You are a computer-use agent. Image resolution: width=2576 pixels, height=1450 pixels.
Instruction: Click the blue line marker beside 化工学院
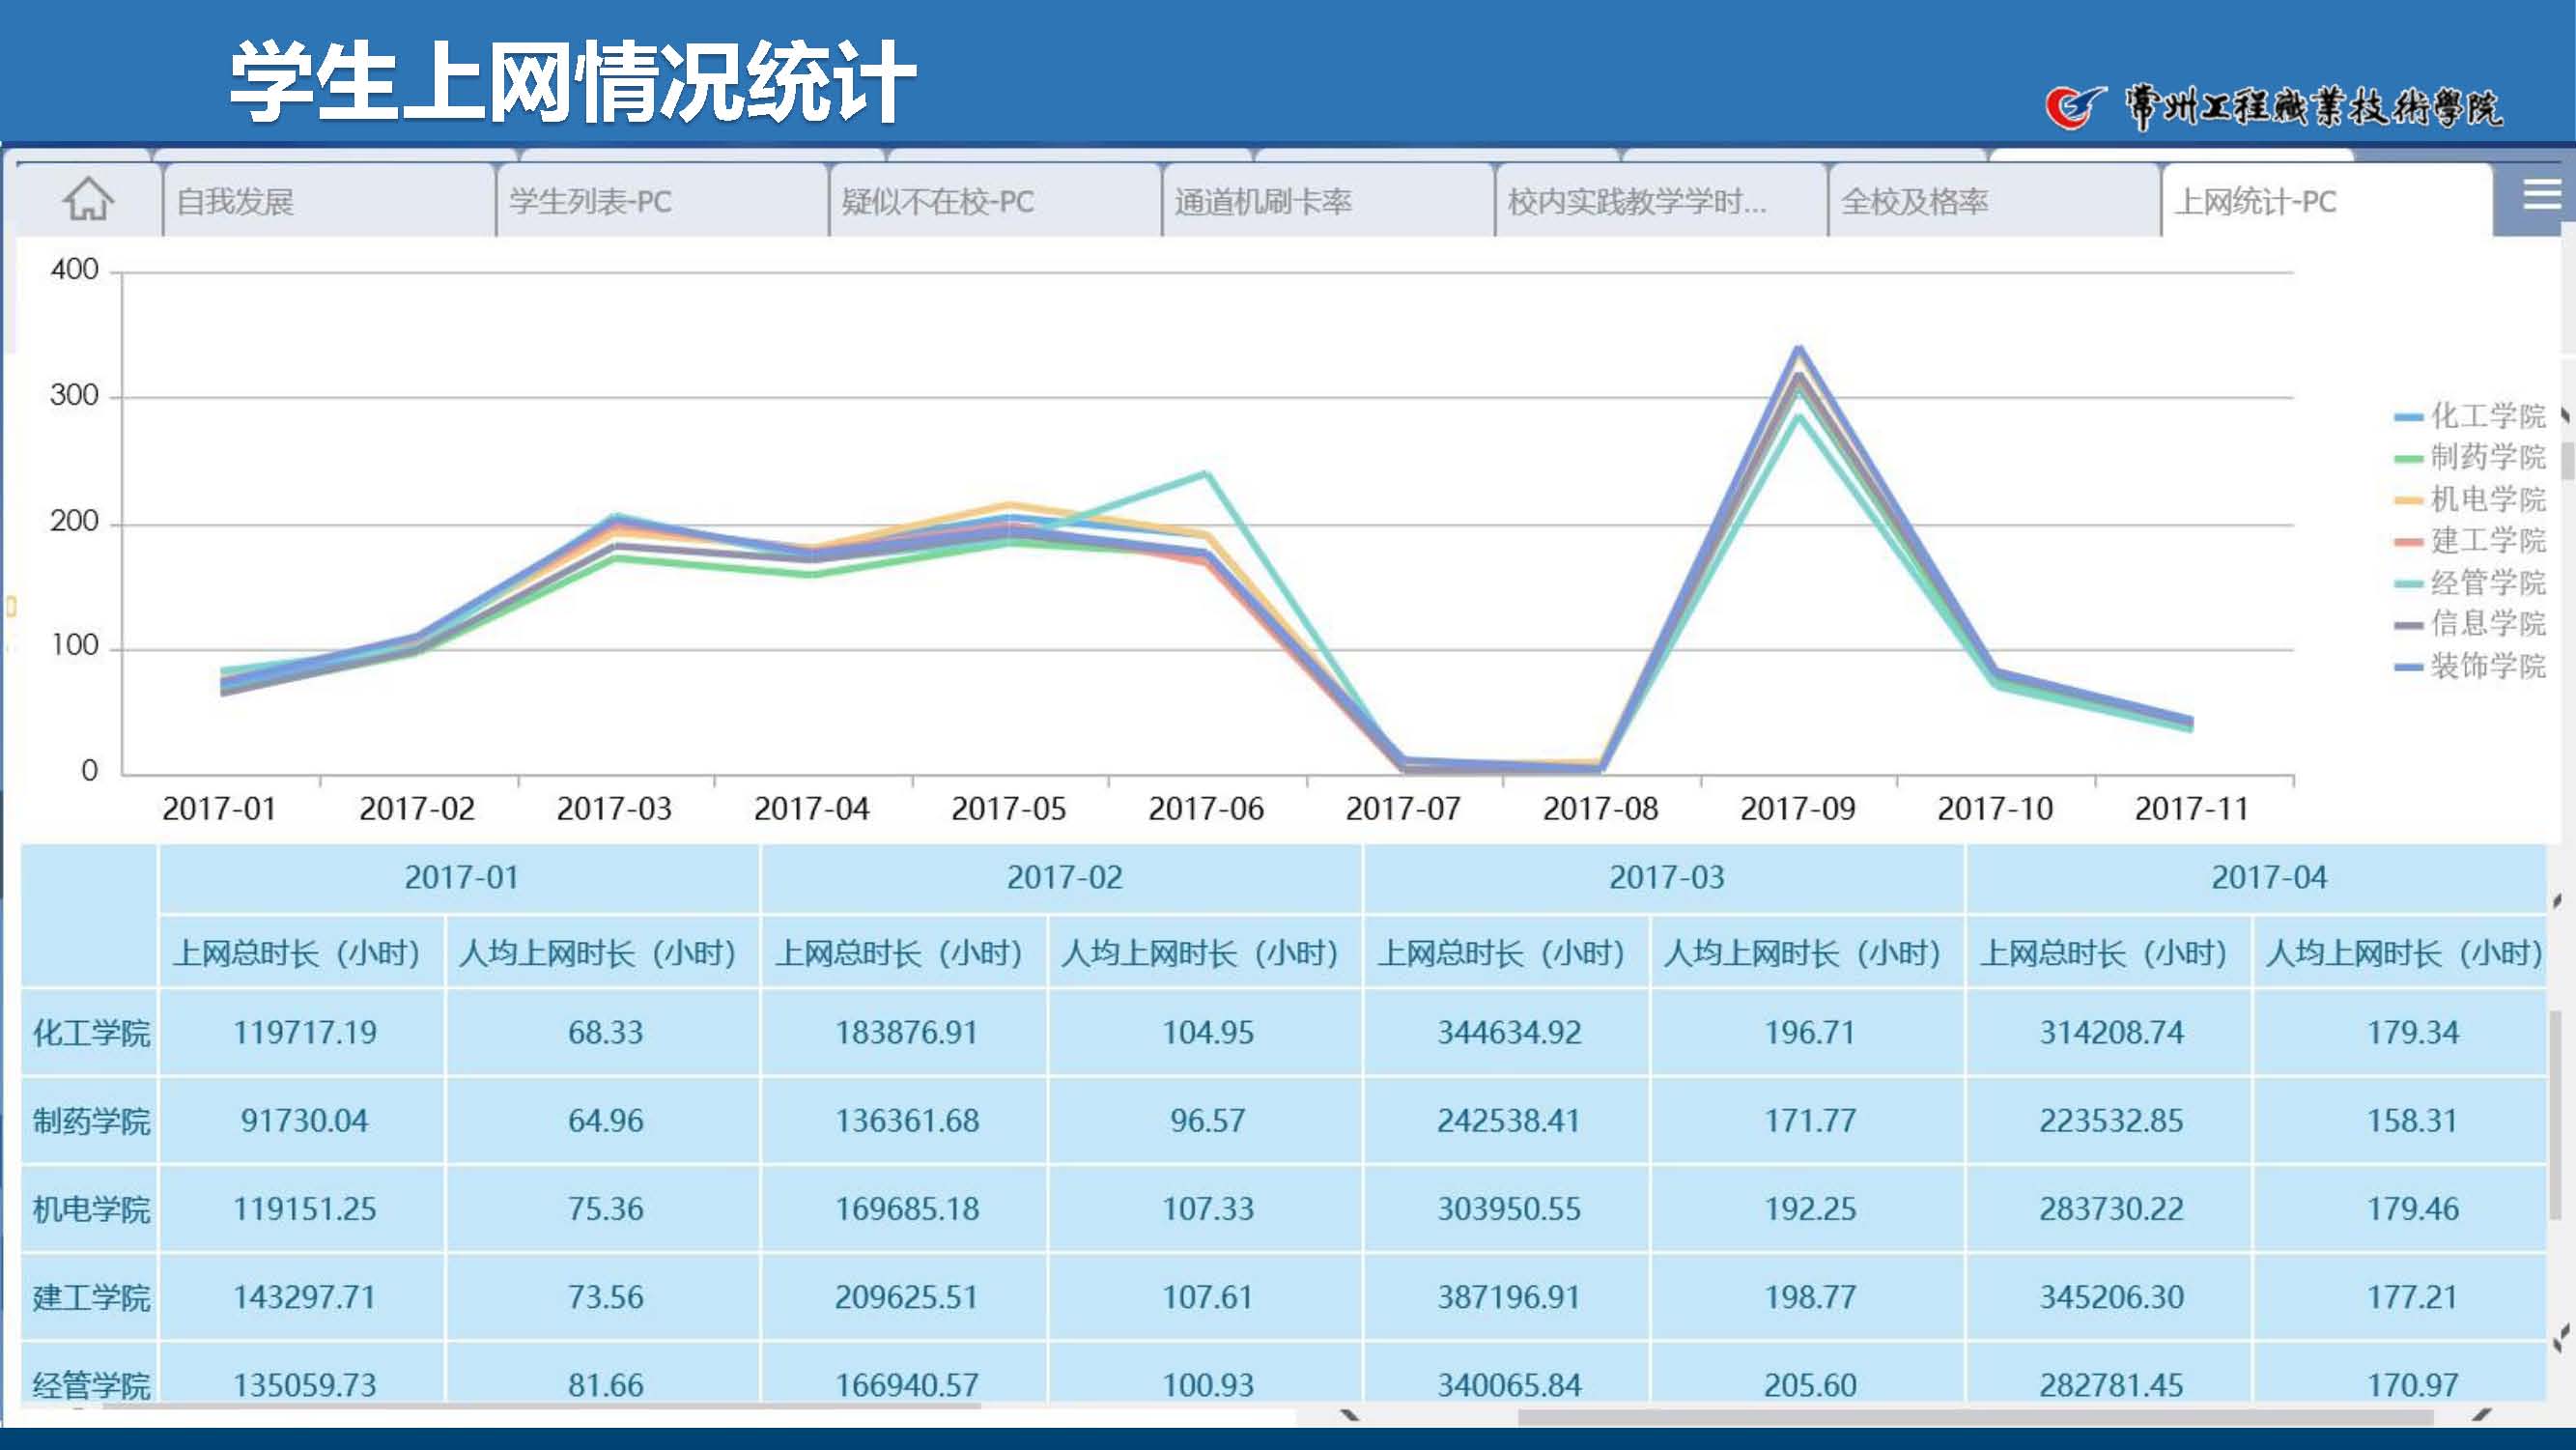(2408, 417)
